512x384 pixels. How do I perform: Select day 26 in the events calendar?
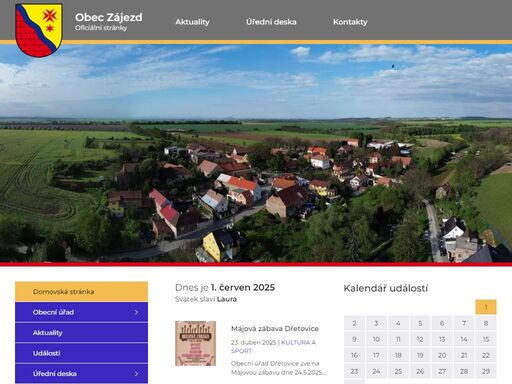420,371
